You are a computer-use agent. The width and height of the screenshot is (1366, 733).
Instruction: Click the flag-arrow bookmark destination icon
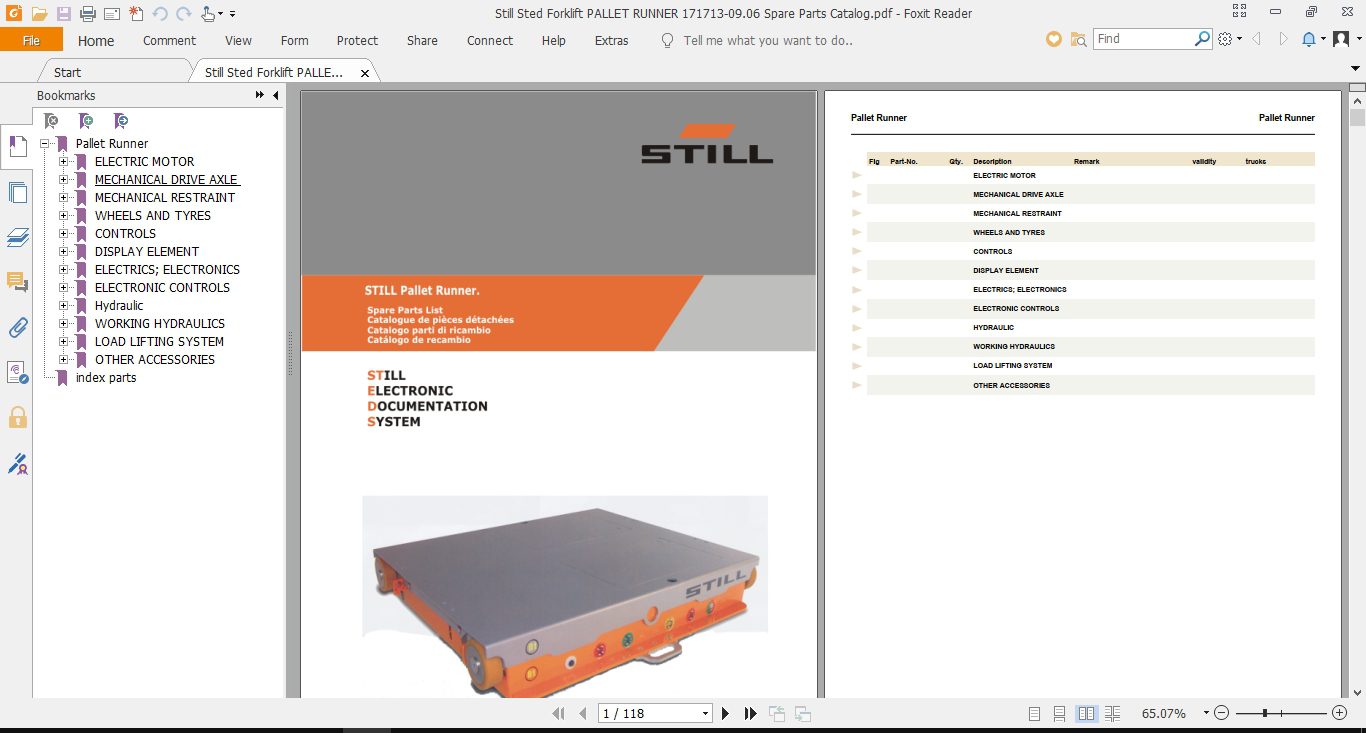(120, 121)
